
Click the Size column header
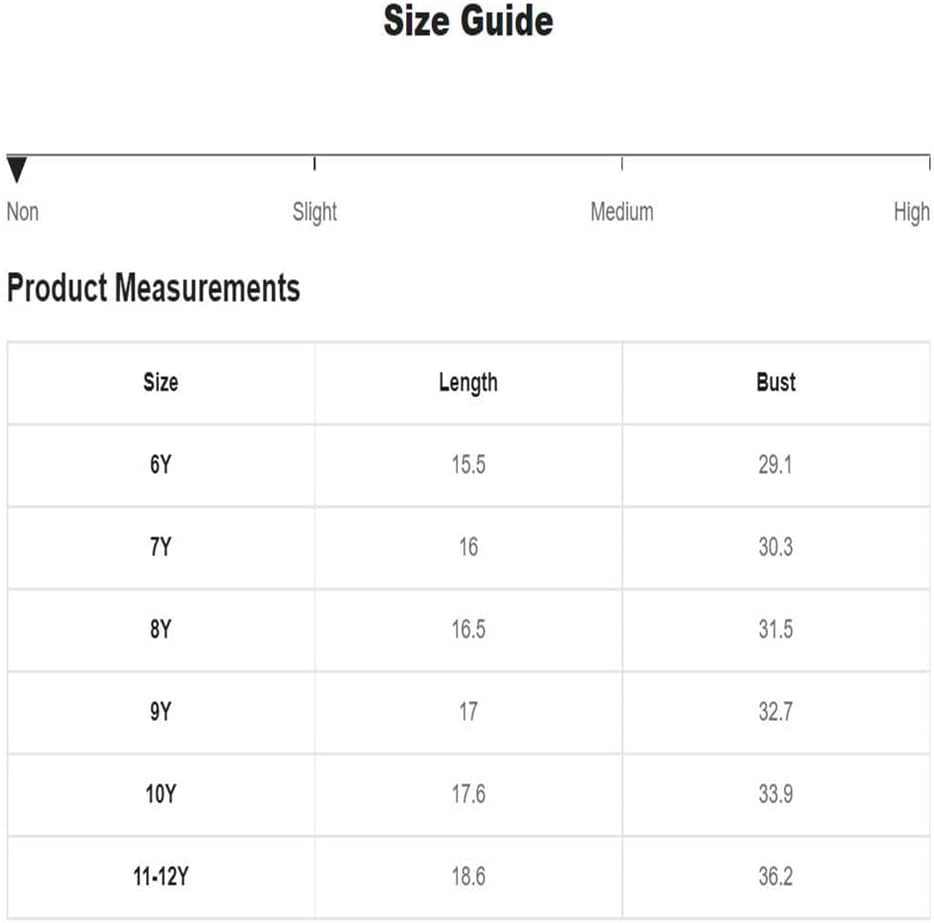tap(161, 382)
